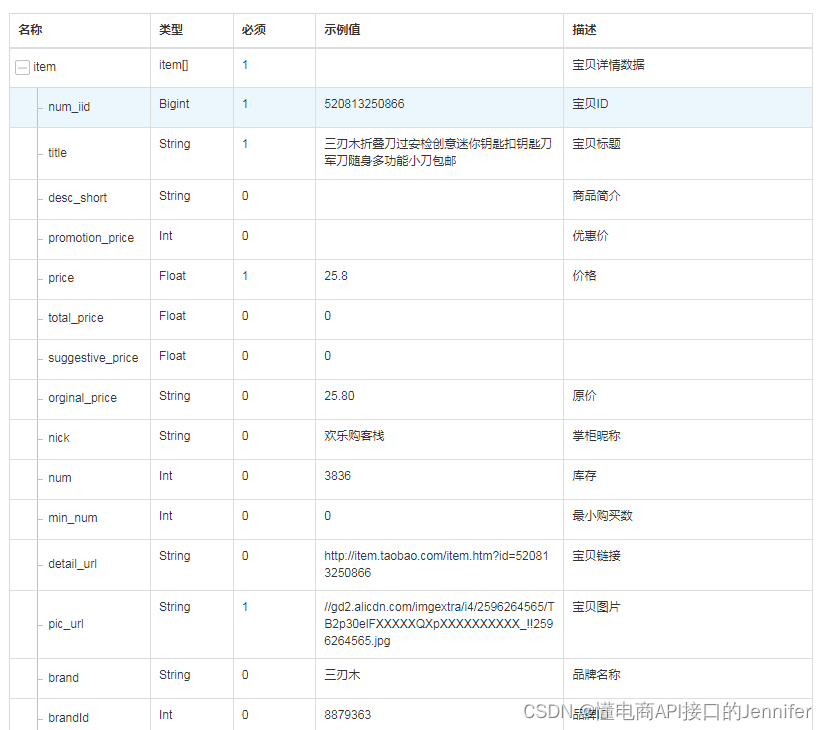Click the 掌柜昵称 description
827x730 pixels.
[x=597, y=436]
